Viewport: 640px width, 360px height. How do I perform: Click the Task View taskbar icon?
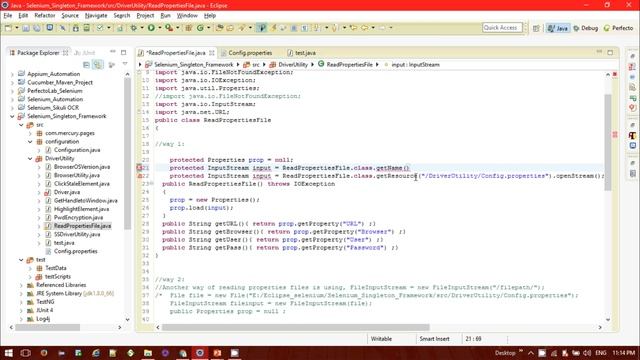tap(26, 353)
